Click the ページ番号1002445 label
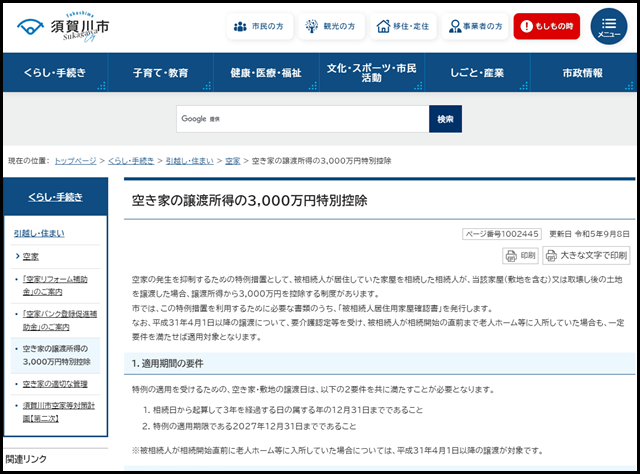 502,234
